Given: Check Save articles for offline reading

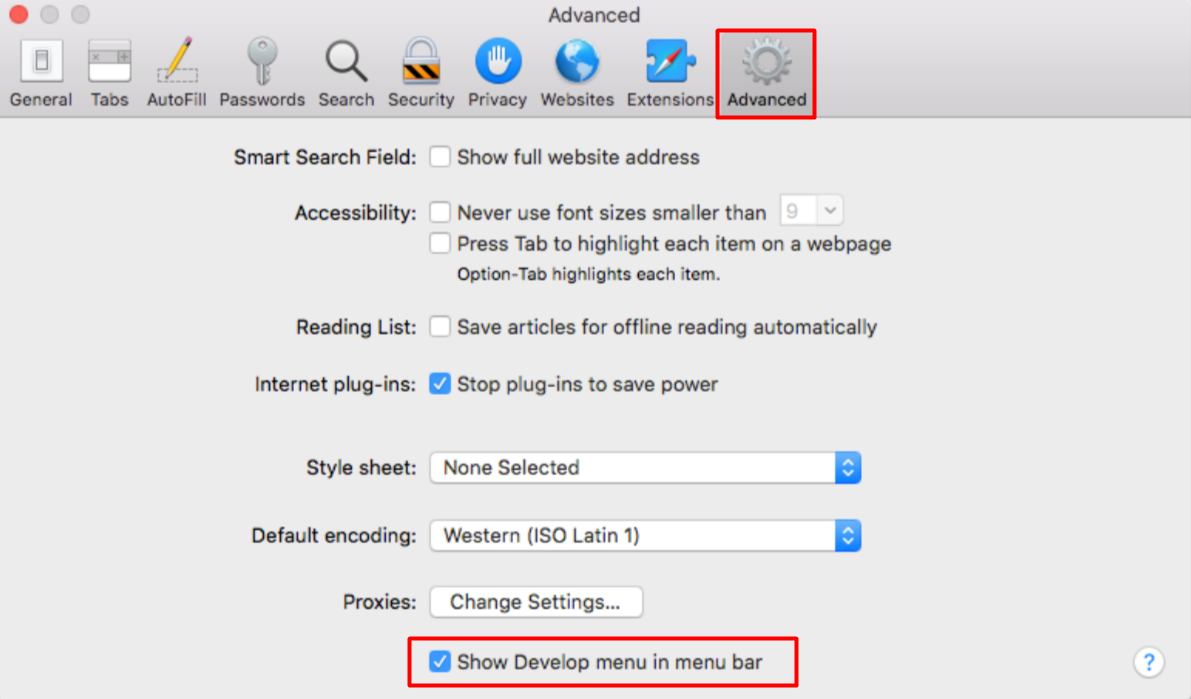Looking at the screenshot, I should pyautogui.click(x=440, y=327).
